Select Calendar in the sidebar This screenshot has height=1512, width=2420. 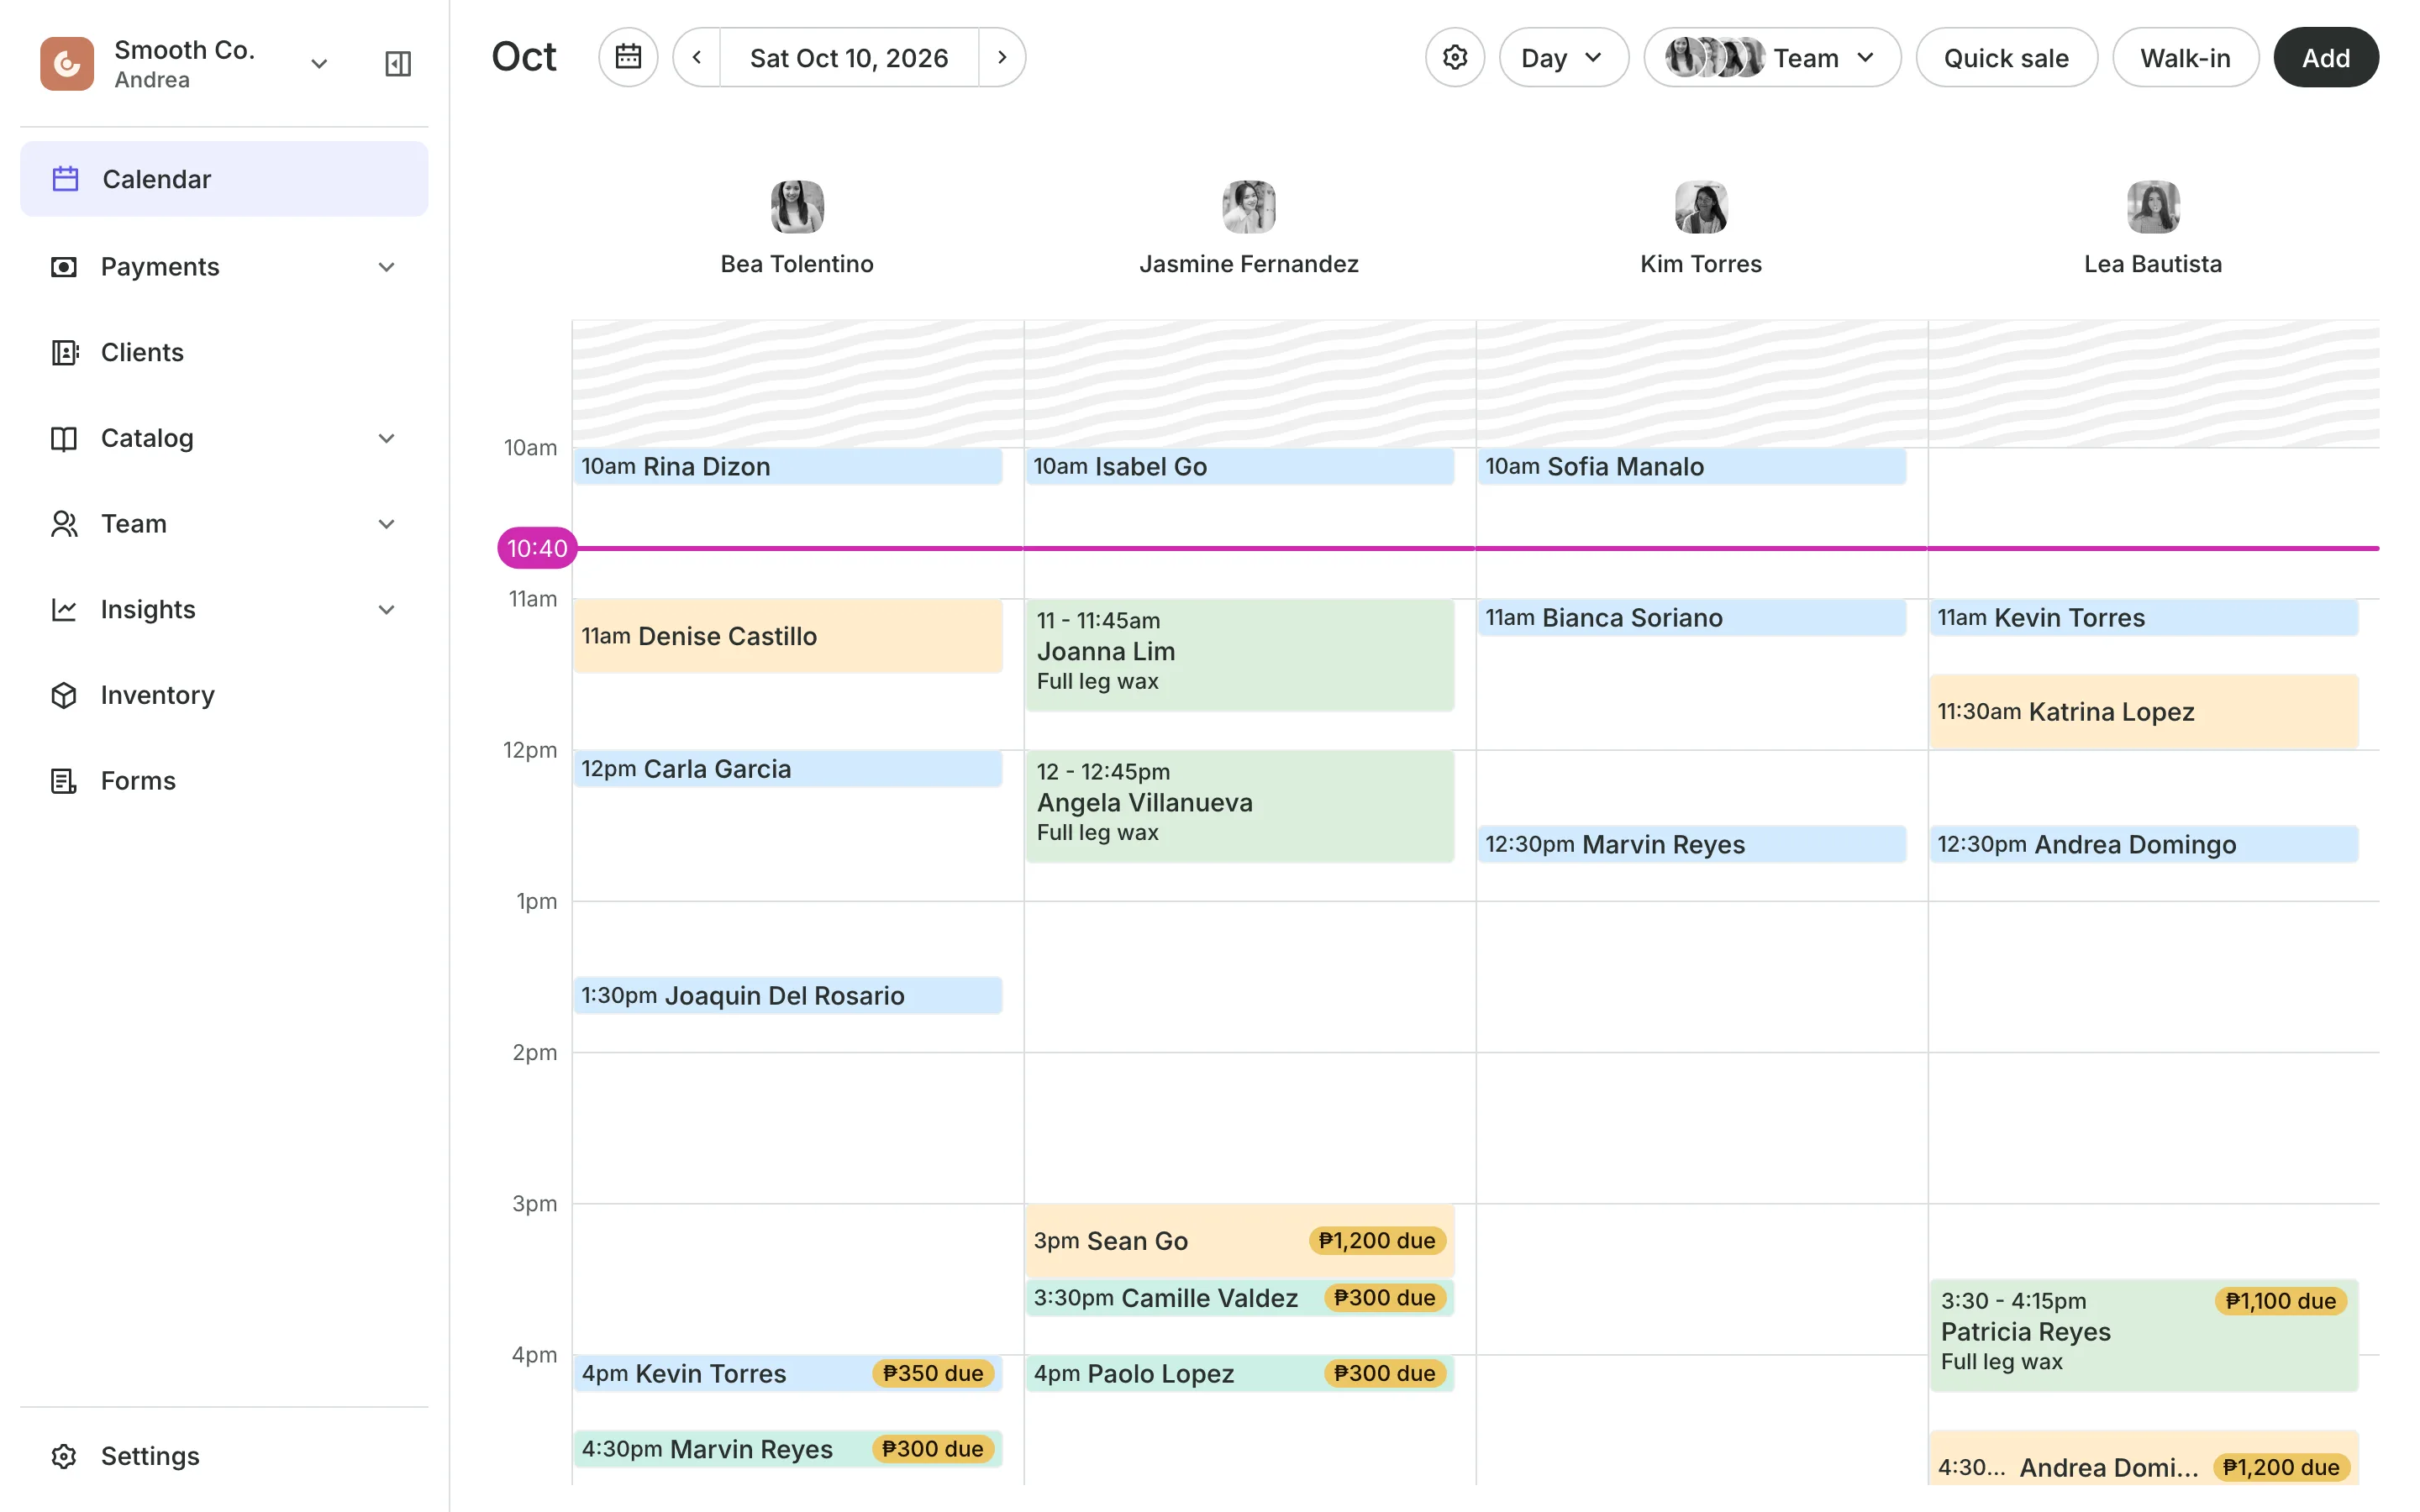click(x=224, y=179)
